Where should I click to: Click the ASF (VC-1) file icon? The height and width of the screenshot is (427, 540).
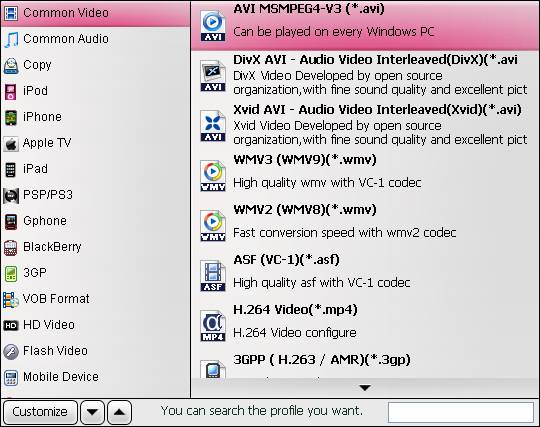point(213,276)
